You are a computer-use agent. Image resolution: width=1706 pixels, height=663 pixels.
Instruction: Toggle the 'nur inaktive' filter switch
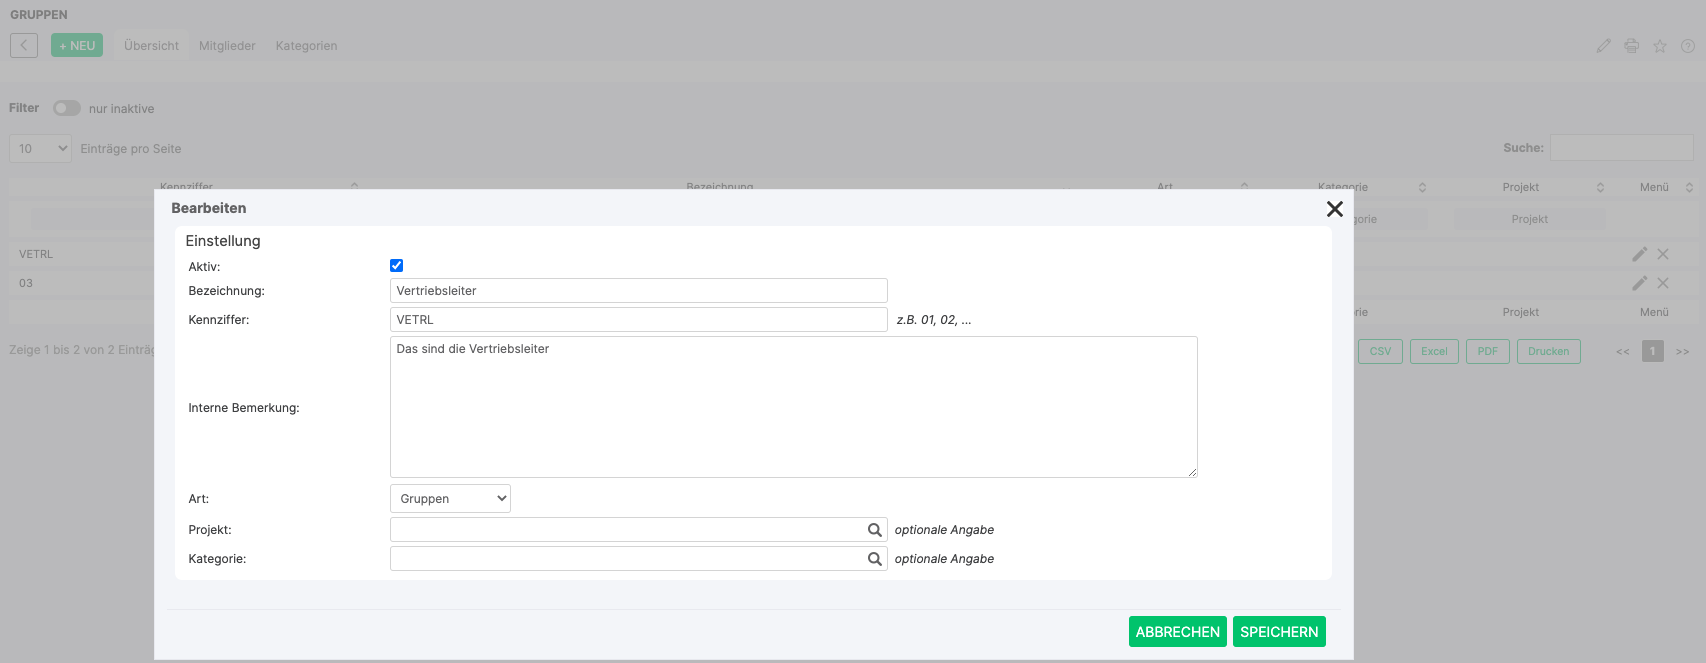click(x=67, y=108)
